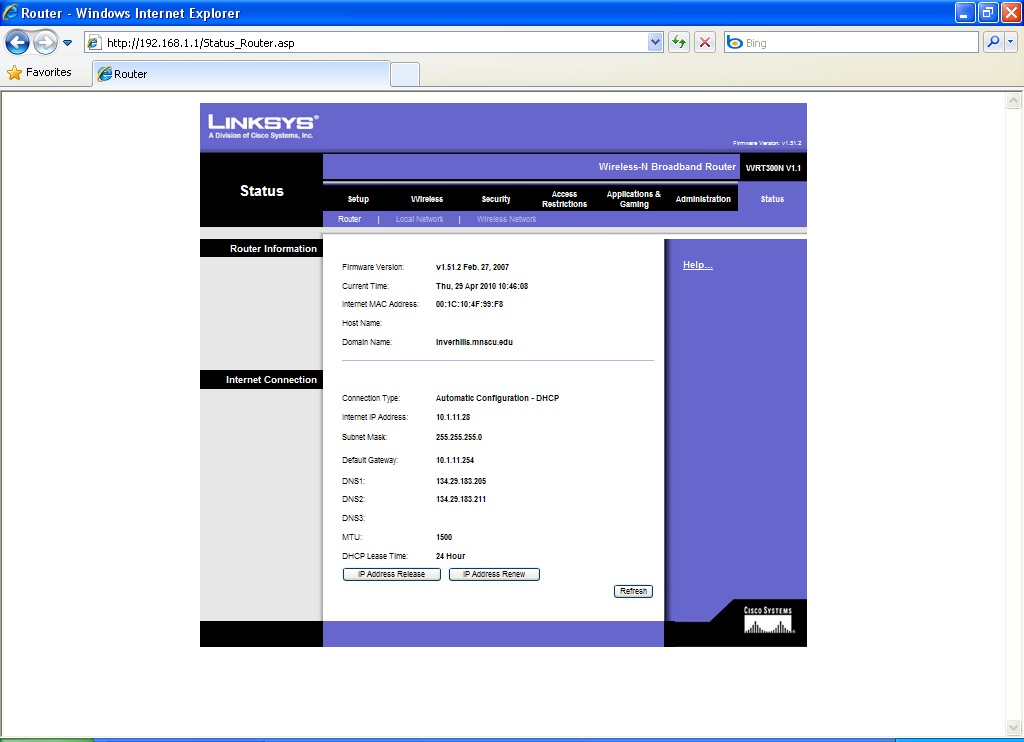Expand the address bar history dropdown
This screenshot has height=742, width=1024.
(x=655, y=43)
